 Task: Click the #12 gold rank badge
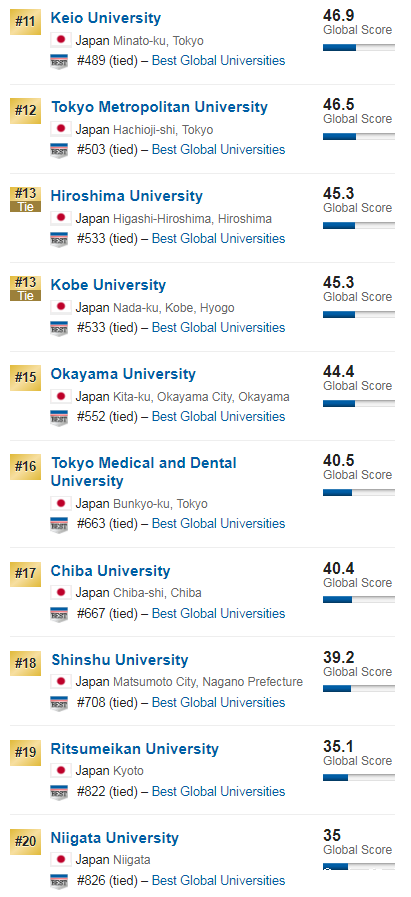(25, 111)
